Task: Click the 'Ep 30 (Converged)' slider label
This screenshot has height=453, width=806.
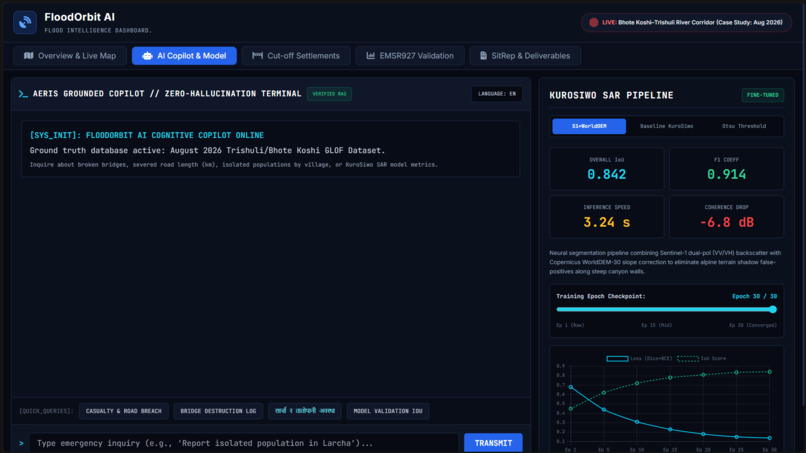Action: coord(753,325)
